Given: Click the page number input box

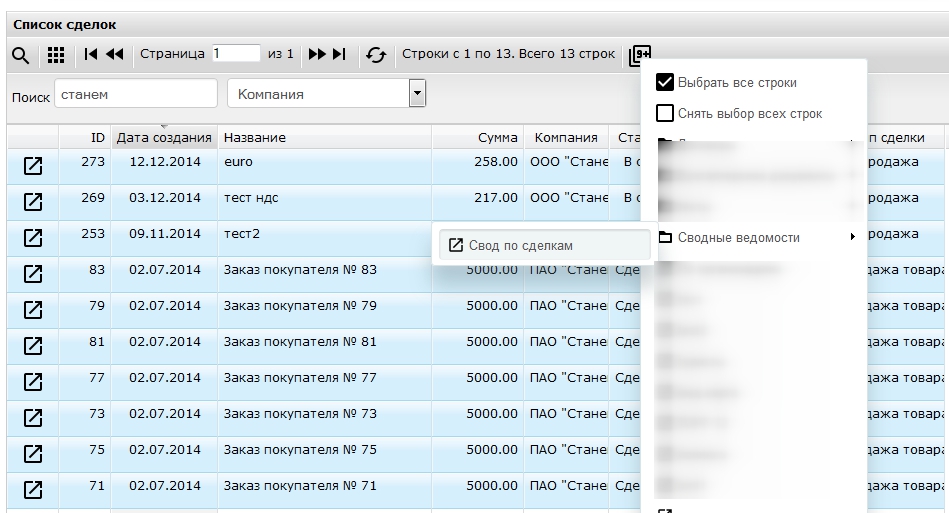Looking at the screenshot, I should coord(235,54).
